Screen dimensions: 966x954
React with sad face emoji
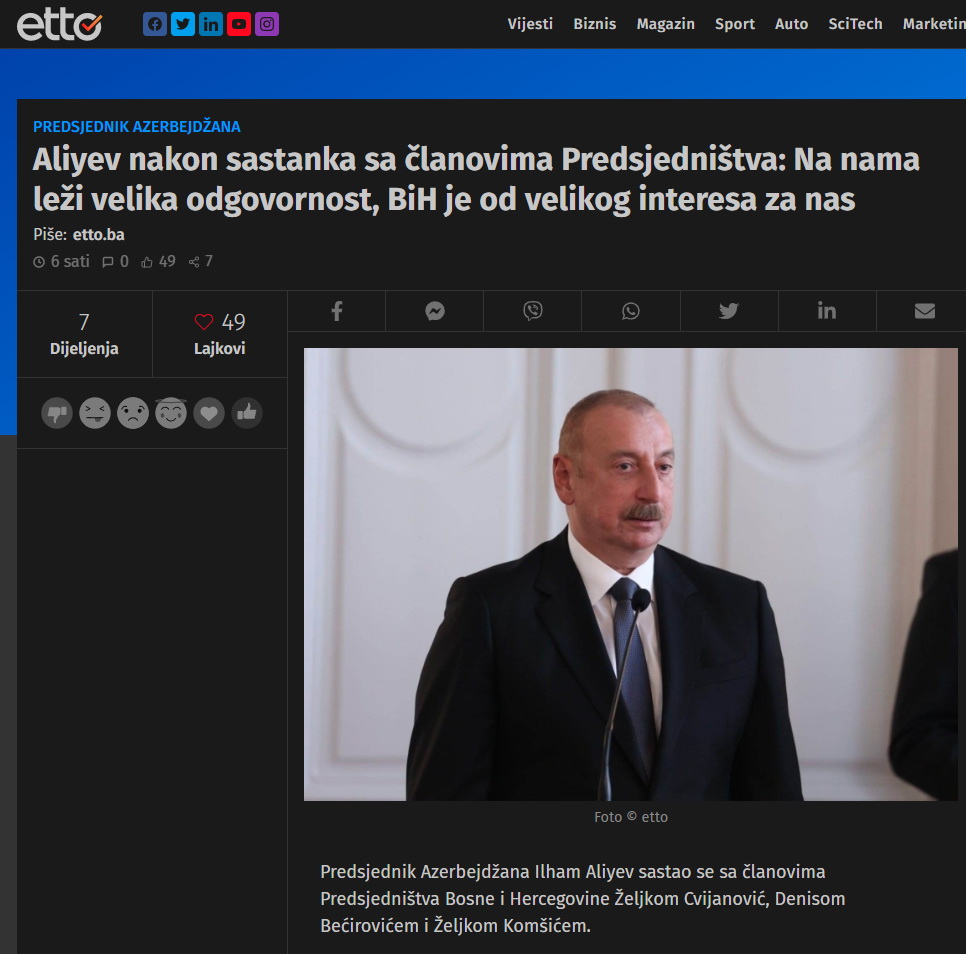click(133, 413)
